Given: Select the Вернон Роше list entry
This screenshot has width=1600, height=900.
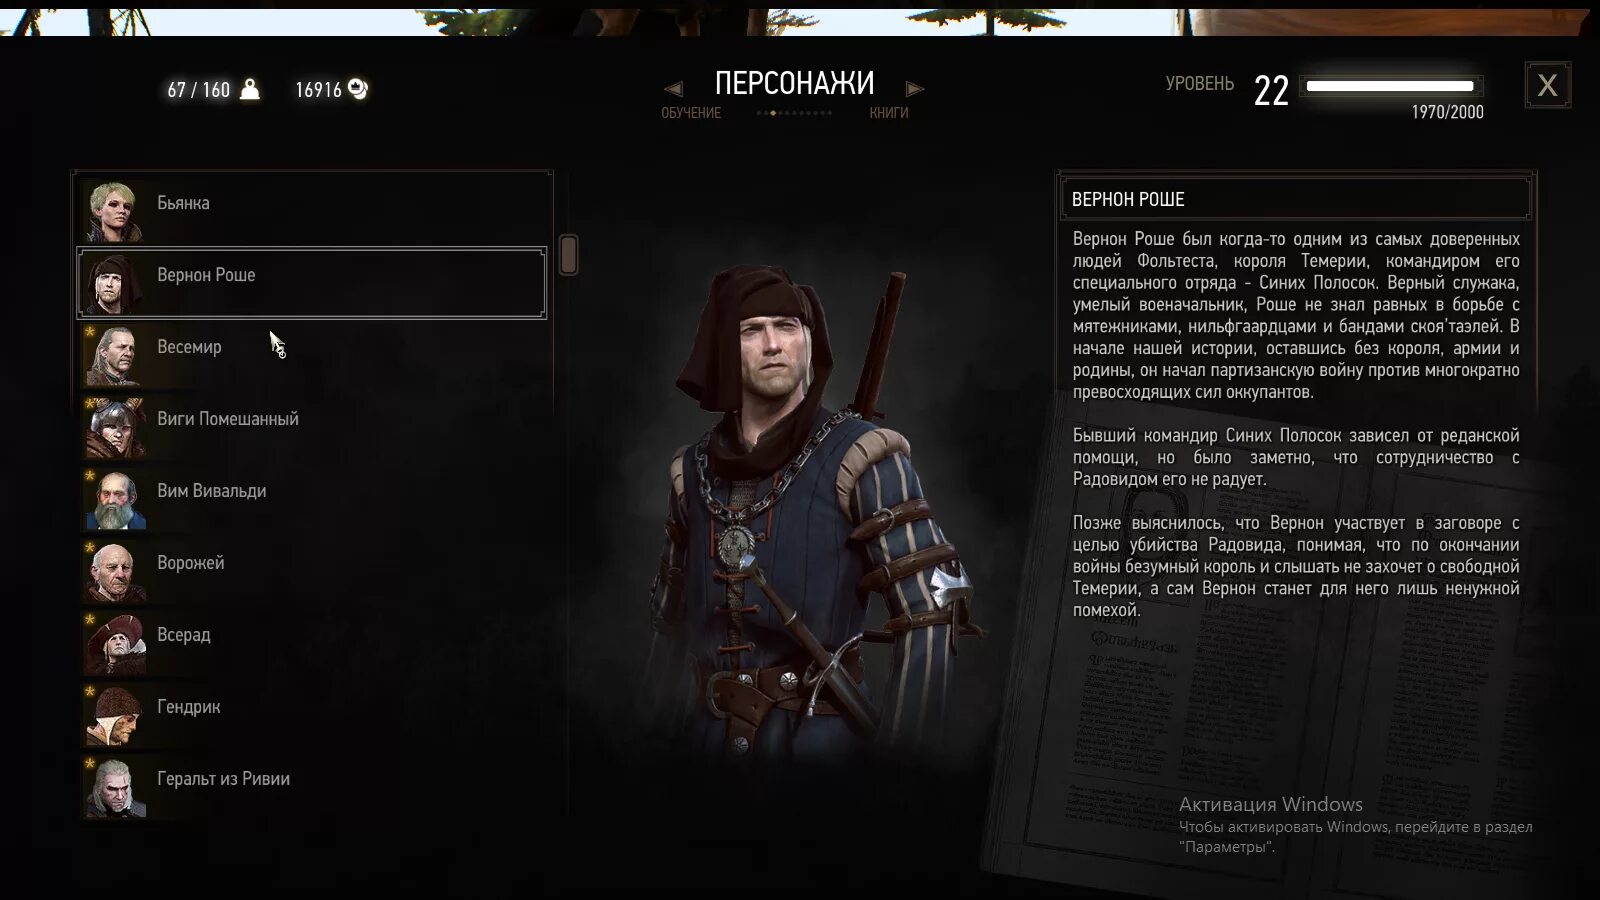Looking at the screenshot, I should [x=312, y=283].
